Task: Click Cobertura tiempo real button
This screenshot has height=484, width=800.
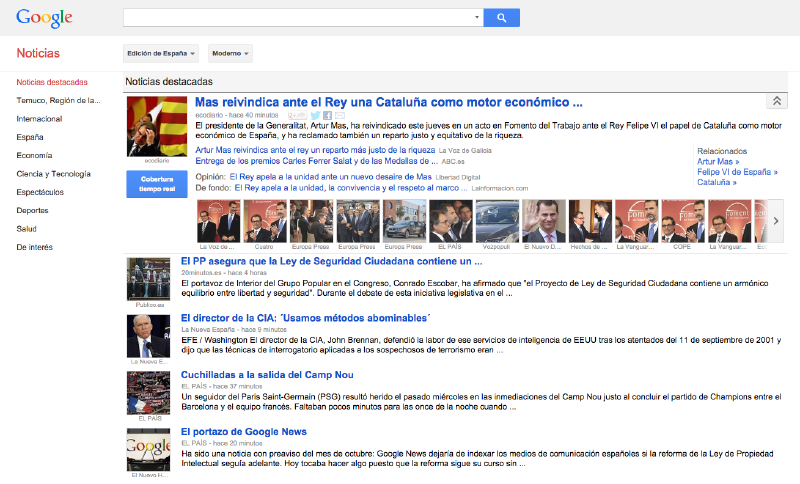Action: point(157,184)
